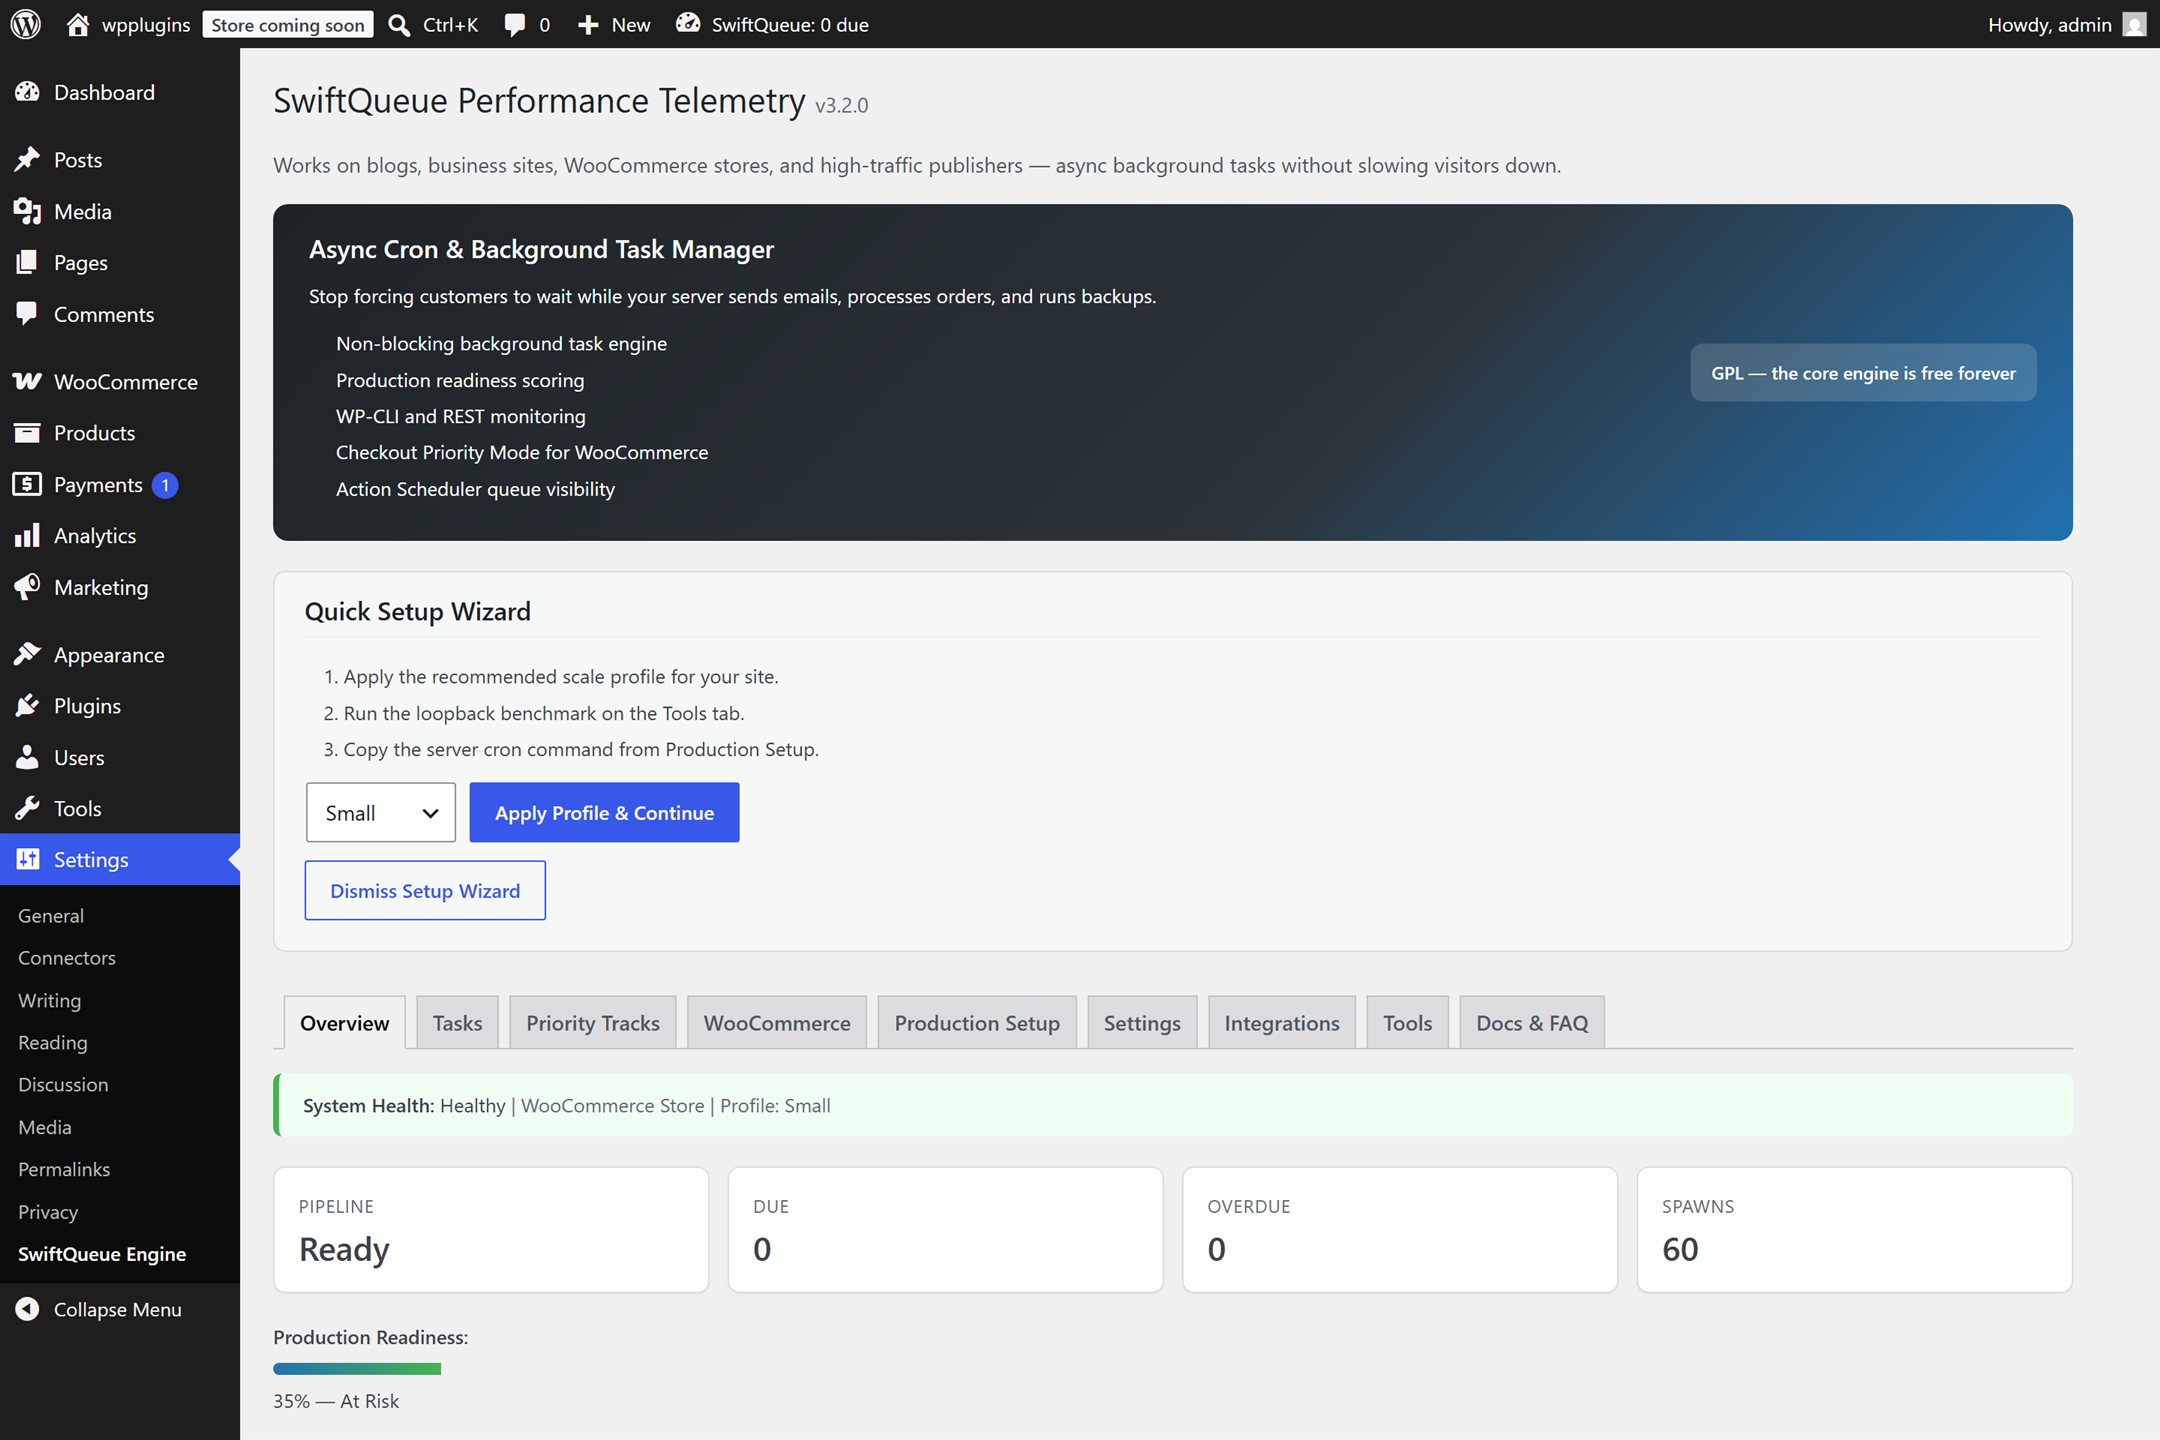Screen dimensions: 2160x1440
Task: Click the home icon beside wpplugins
Action: tap(78, 24)
